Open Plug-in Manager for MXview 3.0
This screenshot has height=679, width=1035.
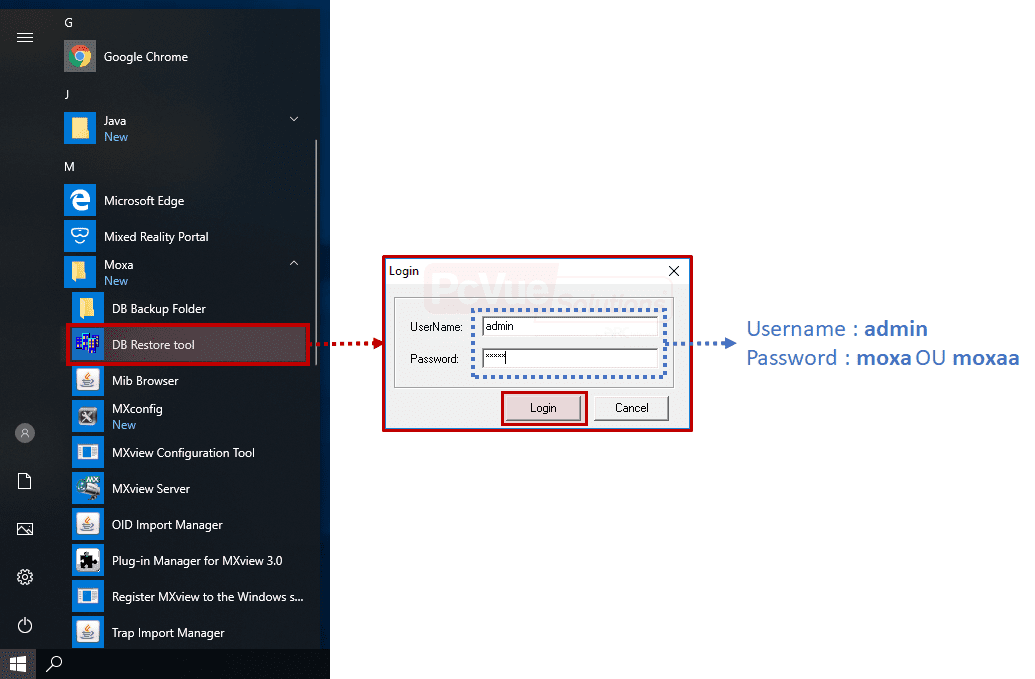(x=197, y=561)
